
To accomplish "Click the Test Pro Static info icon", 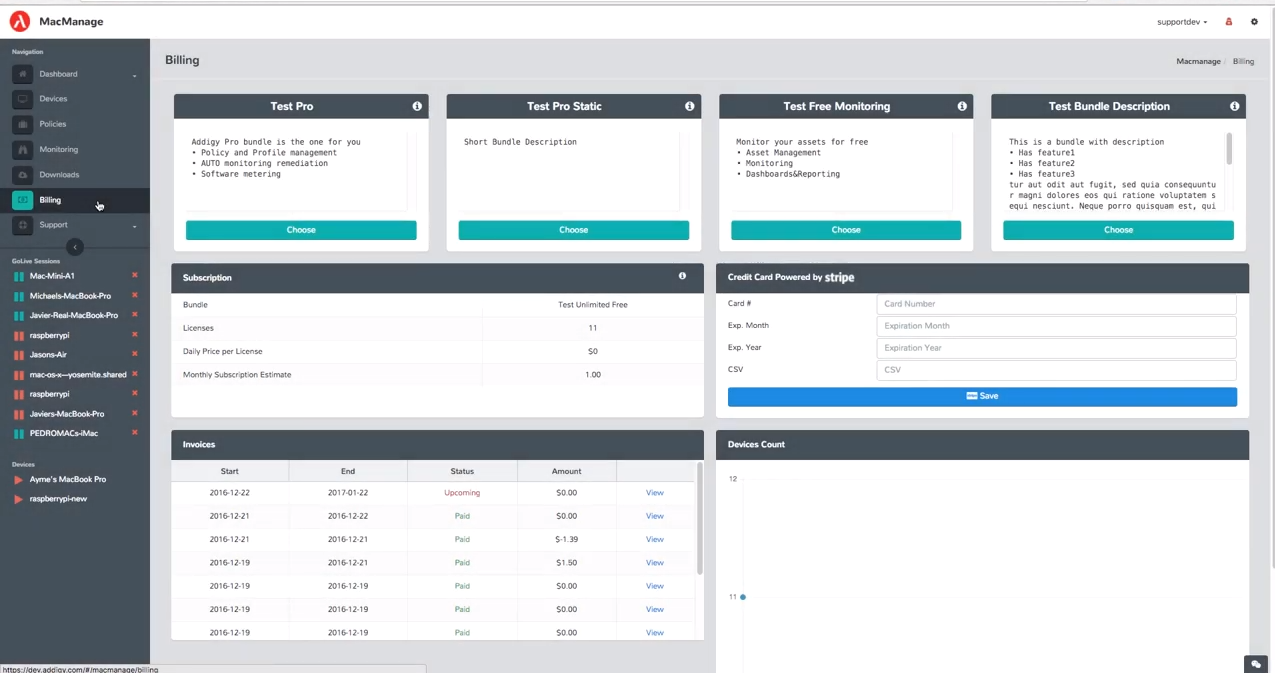I will 689,106.
